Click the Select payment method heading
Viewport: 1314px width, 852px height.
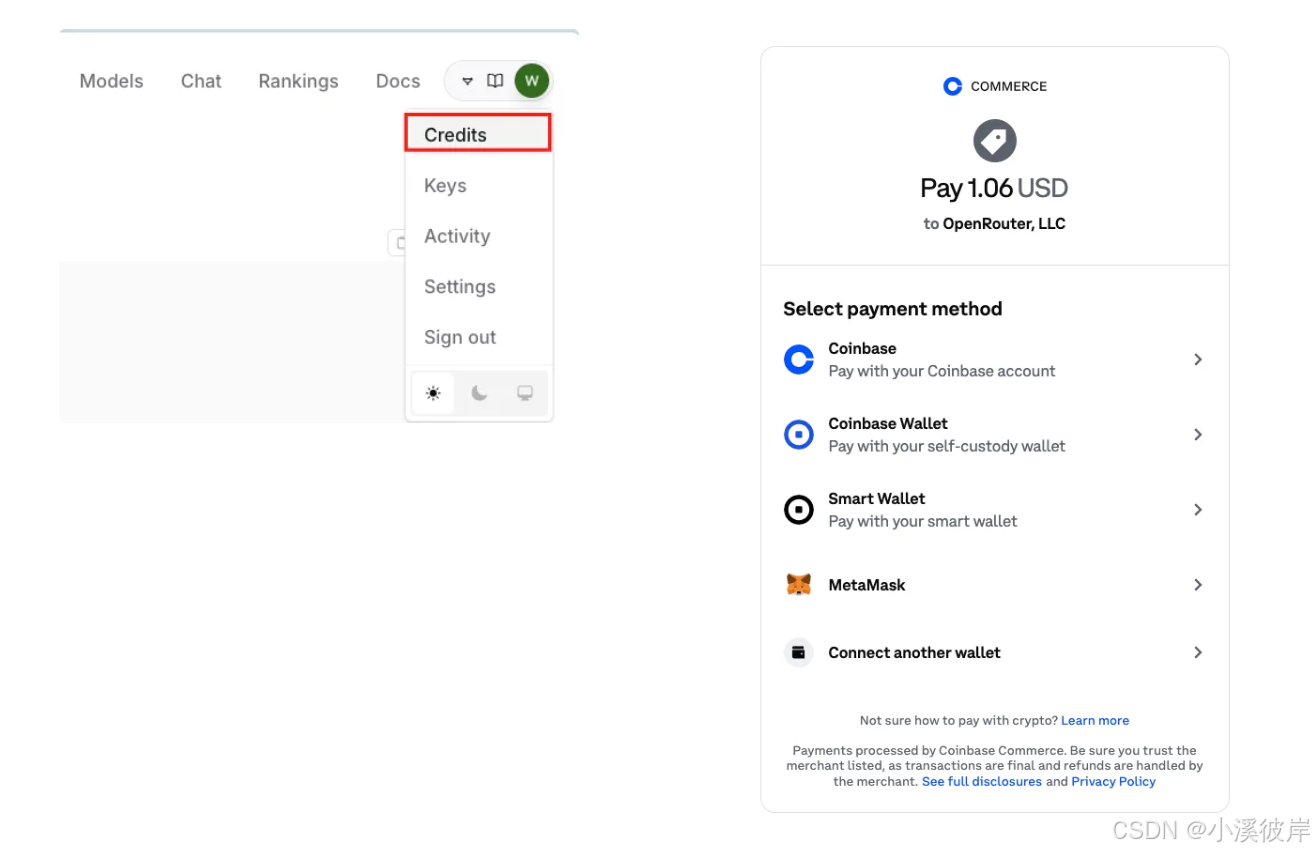(x=893, y=309)
